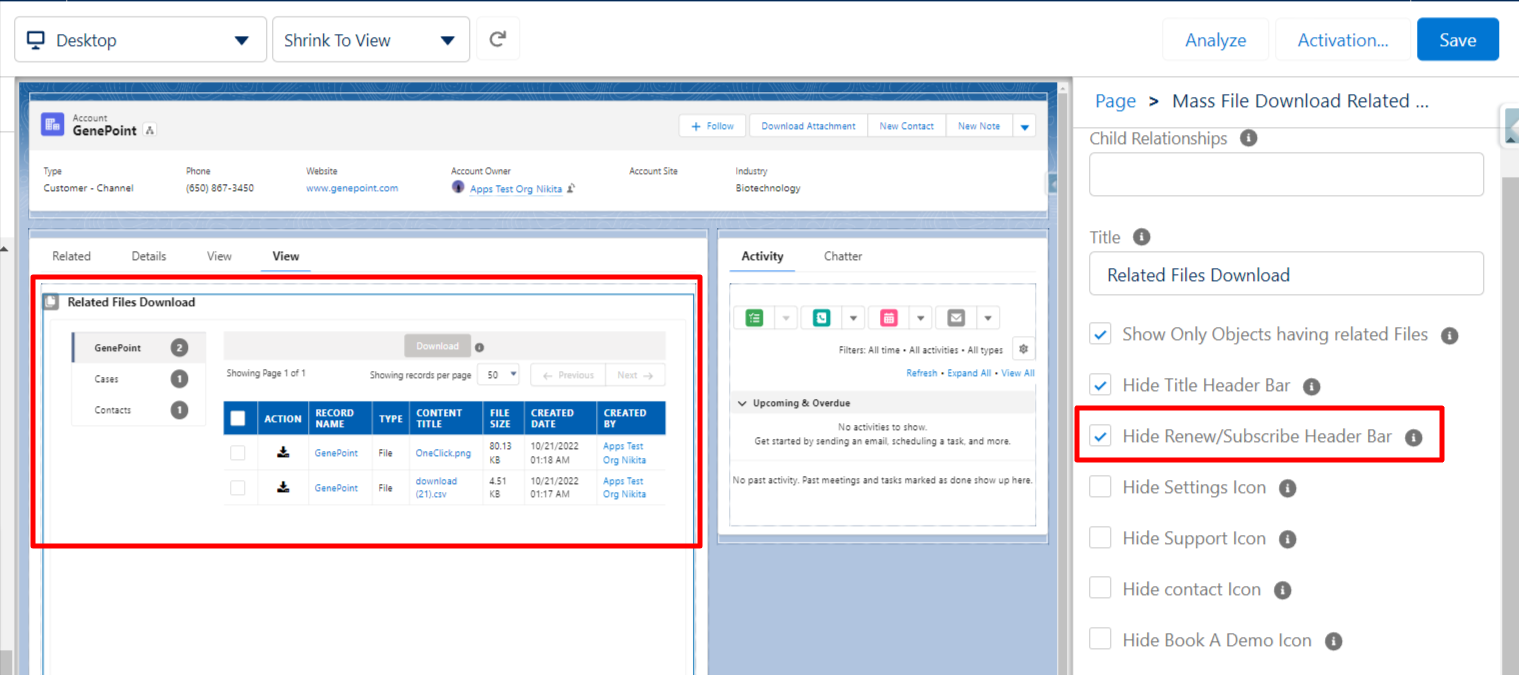Screen dimensions: 1519x675
Task: Click the Follow button on the account
Action: point(713,126)
